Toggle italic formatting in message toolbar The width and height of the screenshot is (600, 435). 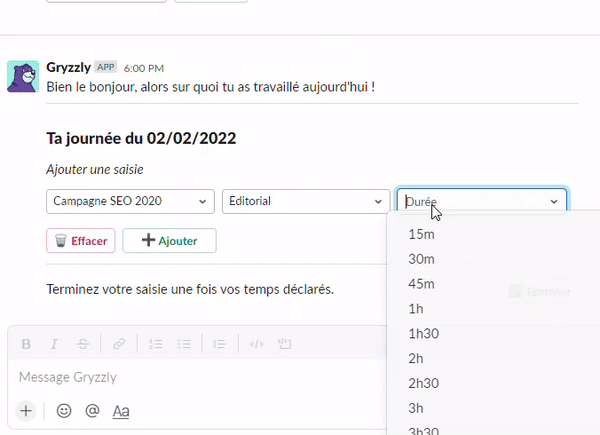coord(54,344)
